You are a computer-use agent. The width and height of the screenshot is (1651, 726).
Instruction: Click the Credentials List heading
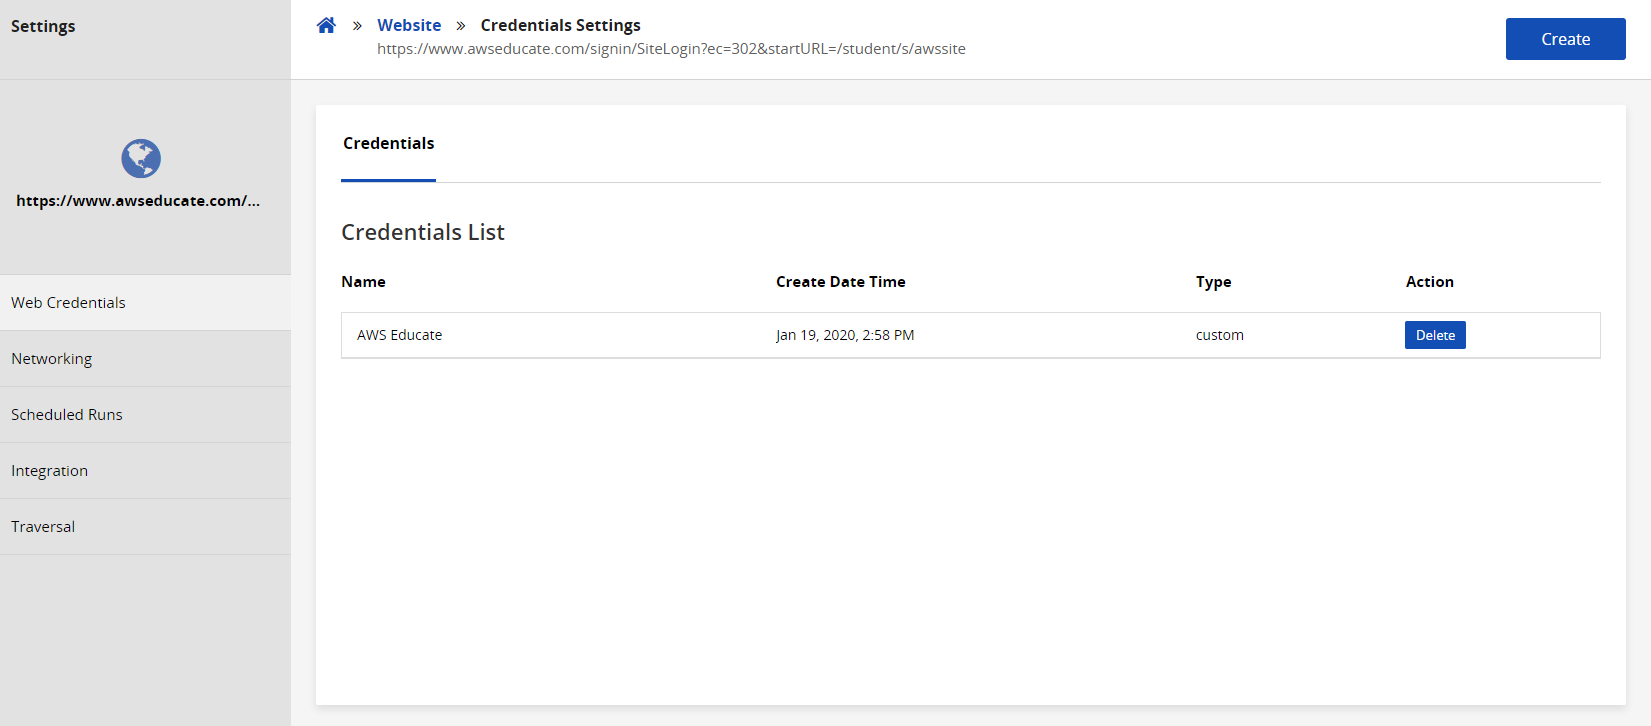tap(422, 232)
